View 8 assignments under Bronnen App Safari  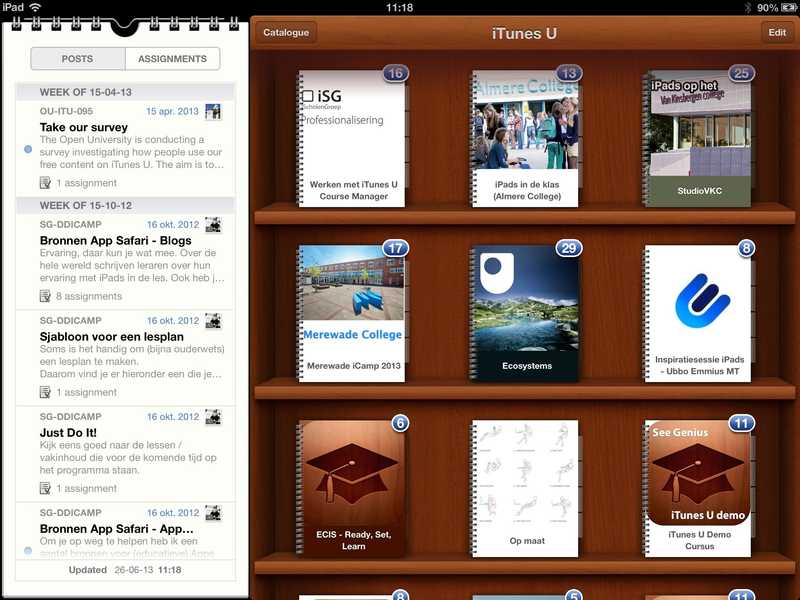(x=88, y=296)
